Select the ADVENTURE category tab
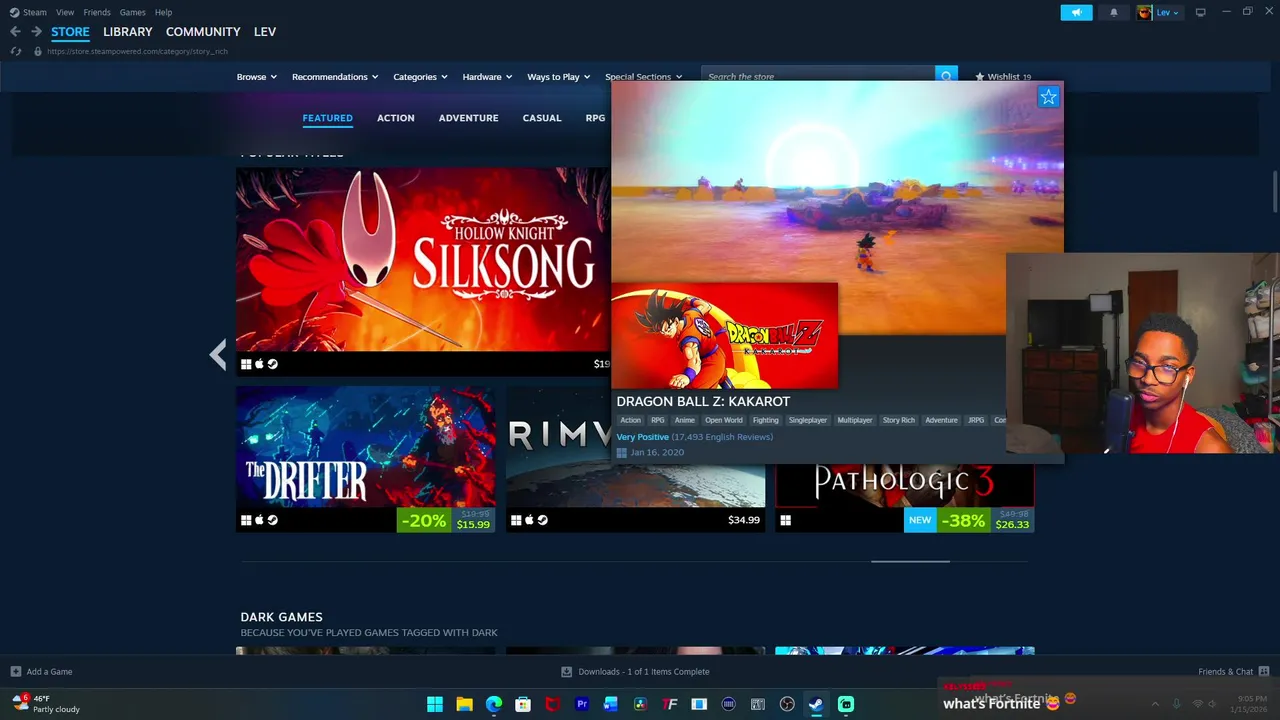 (468, 118)
